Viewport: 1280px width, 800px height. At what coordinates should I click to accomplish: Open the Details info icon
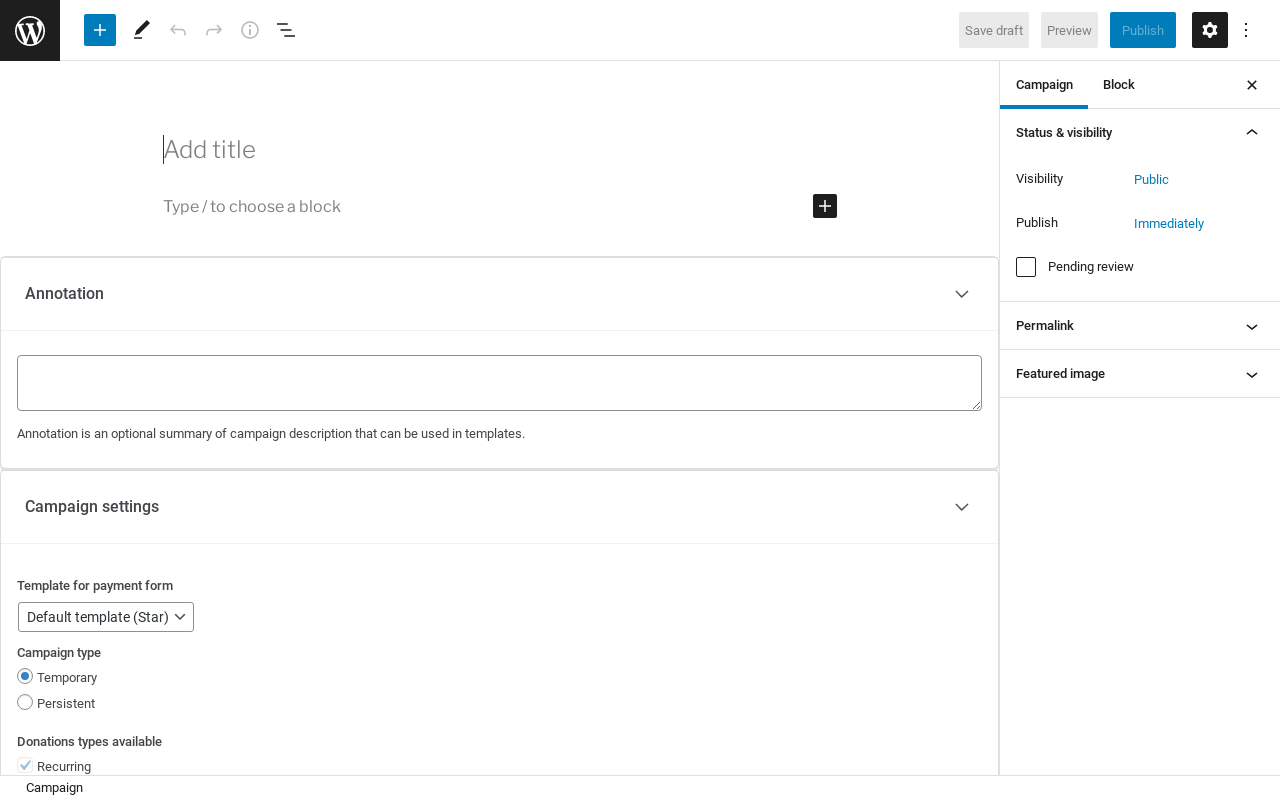[250, 30]
